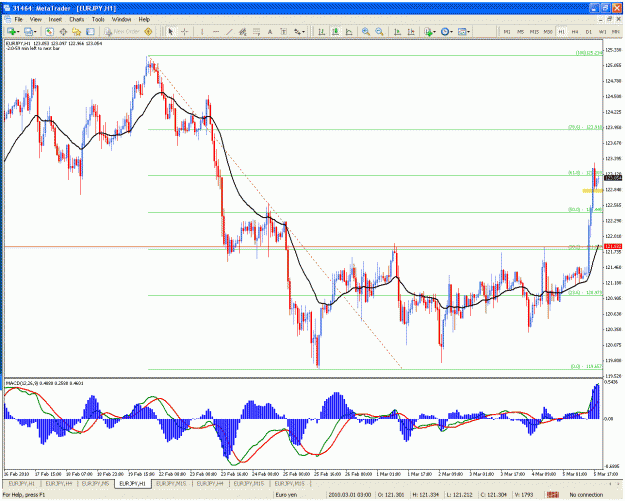Screen dimensions: 625x501
Task: Expand the Periodicity clock dropdown arrow
Action: click(x=452, y=32)
